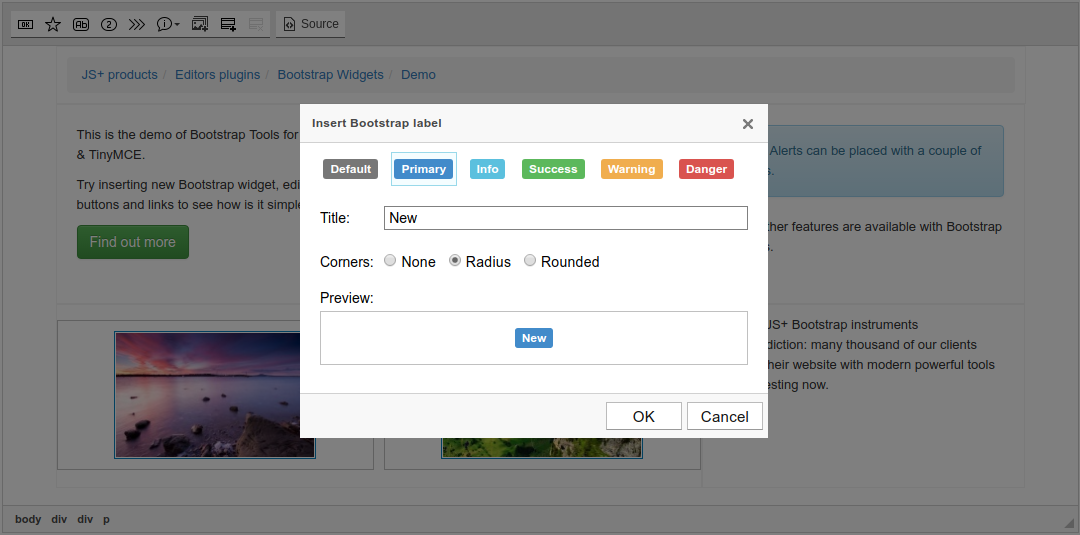The image size is (1080, 535).
Task: Click the insert image gallery toolbar icon
Action: coord(200,24)
